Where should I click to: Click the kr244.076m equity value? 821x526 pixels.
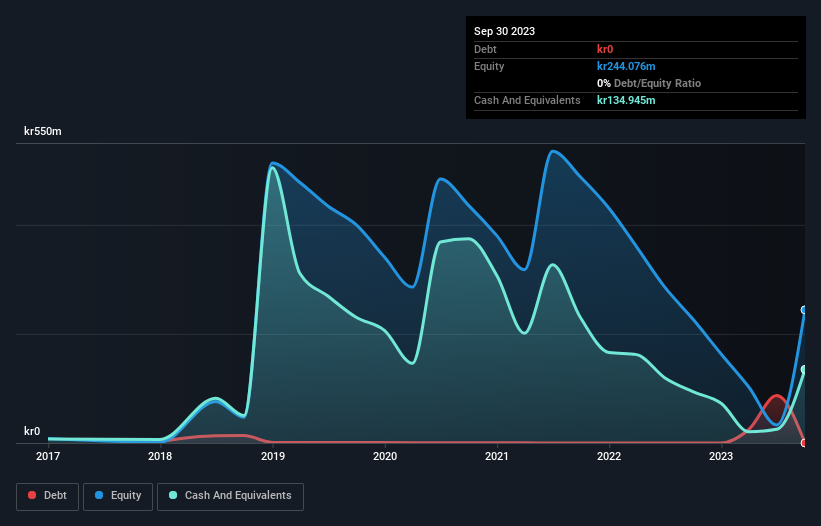pyautogui.click(x=626, y=66)
